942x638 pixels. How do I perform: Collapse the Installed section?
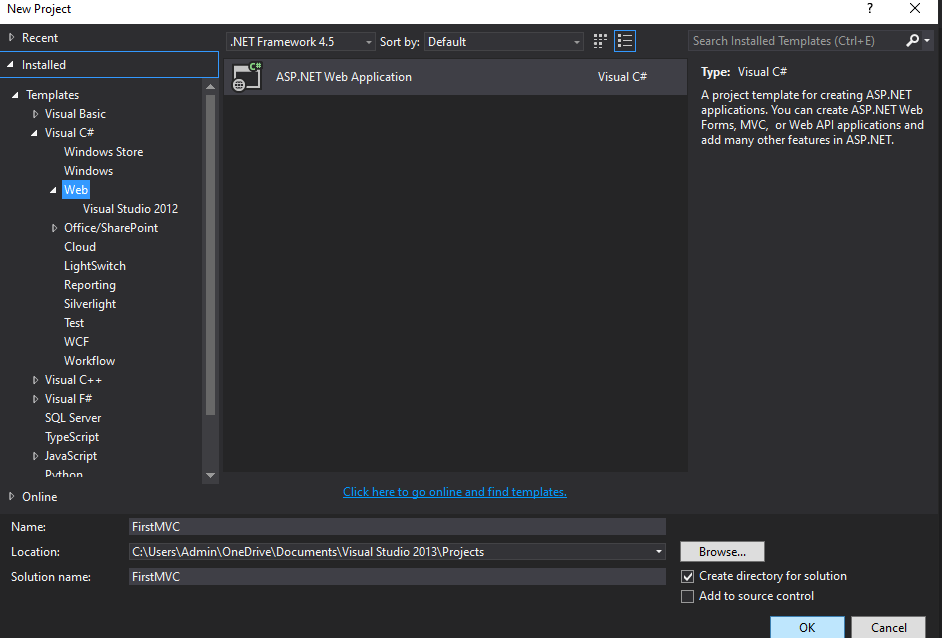point(10,64)
